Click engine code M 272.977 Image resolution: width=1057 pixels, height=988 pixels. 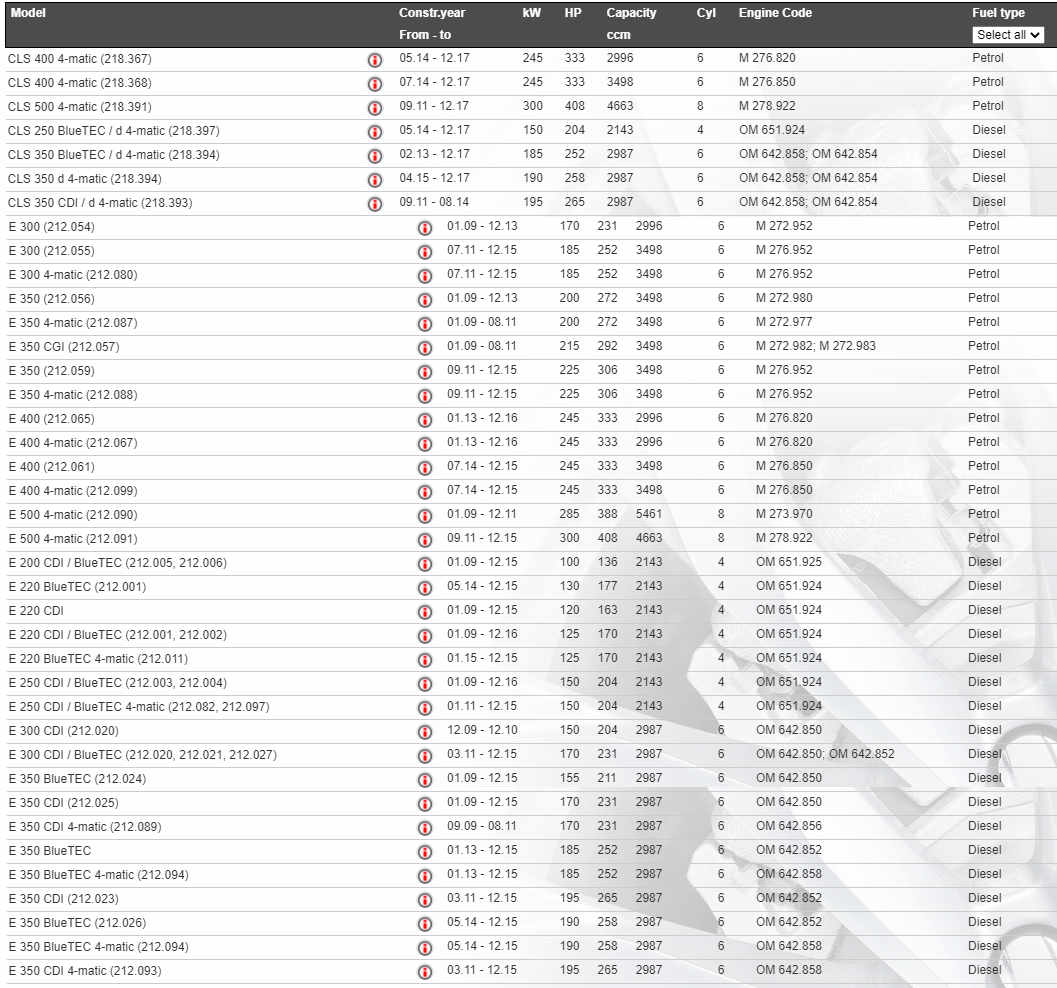point(784,322)
